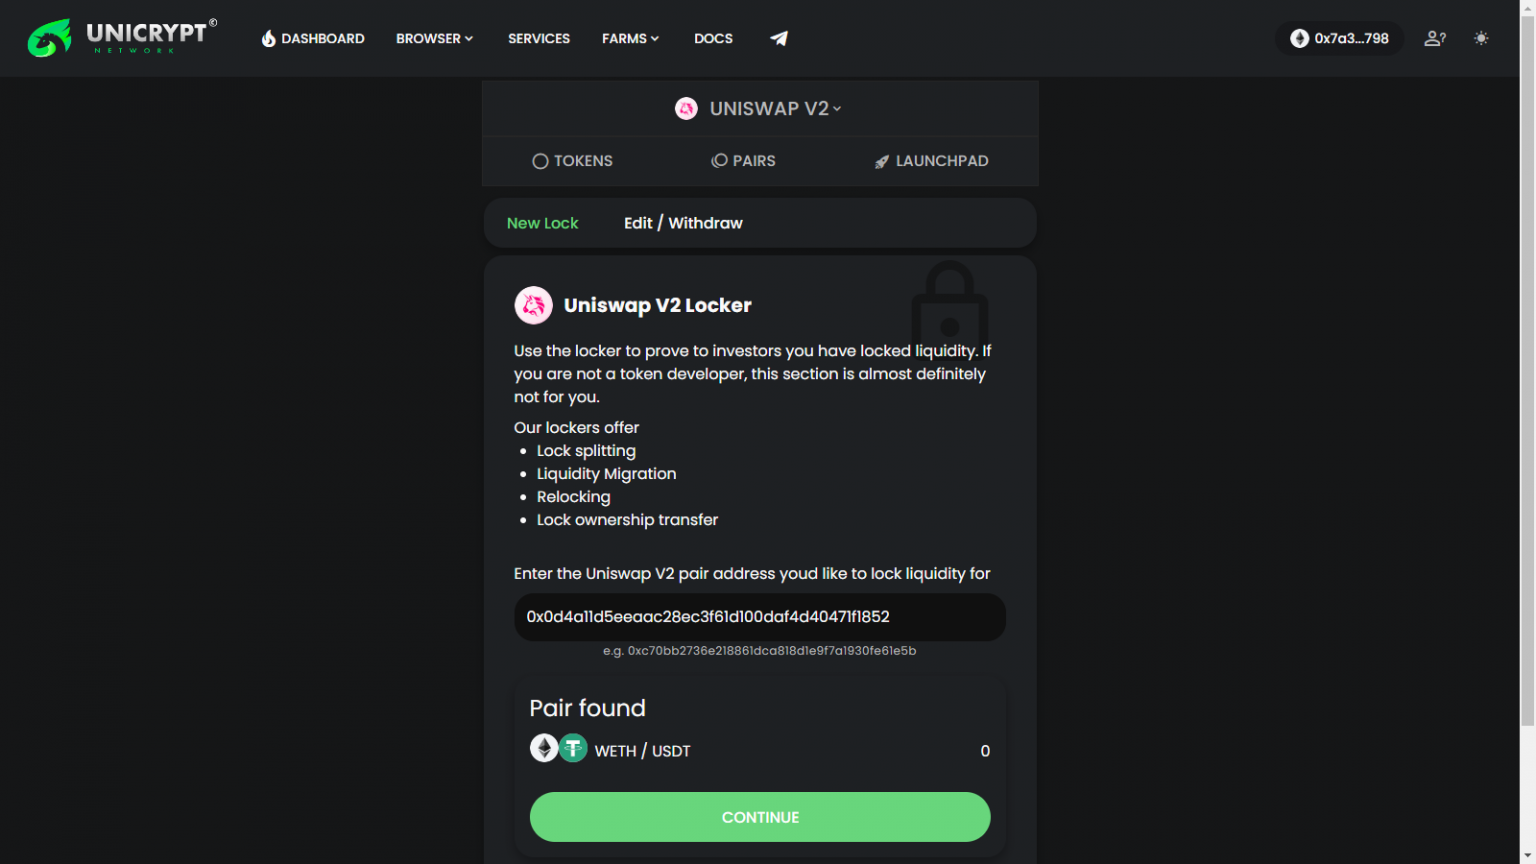Screen dimensions: 1536x864
Task: Click the USDT Tether token icon
Action: [573, 748]
